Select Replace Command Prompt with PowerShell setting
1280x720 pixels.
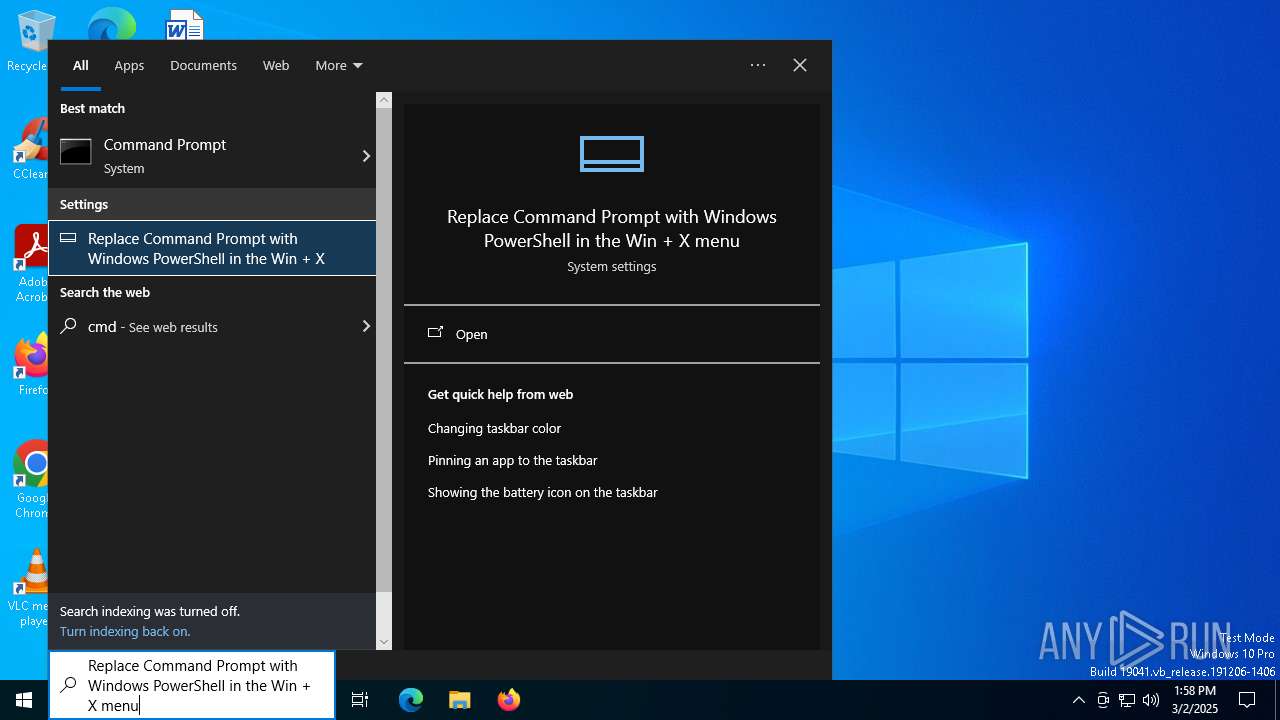pyautogui.click(x=212, y=248)
